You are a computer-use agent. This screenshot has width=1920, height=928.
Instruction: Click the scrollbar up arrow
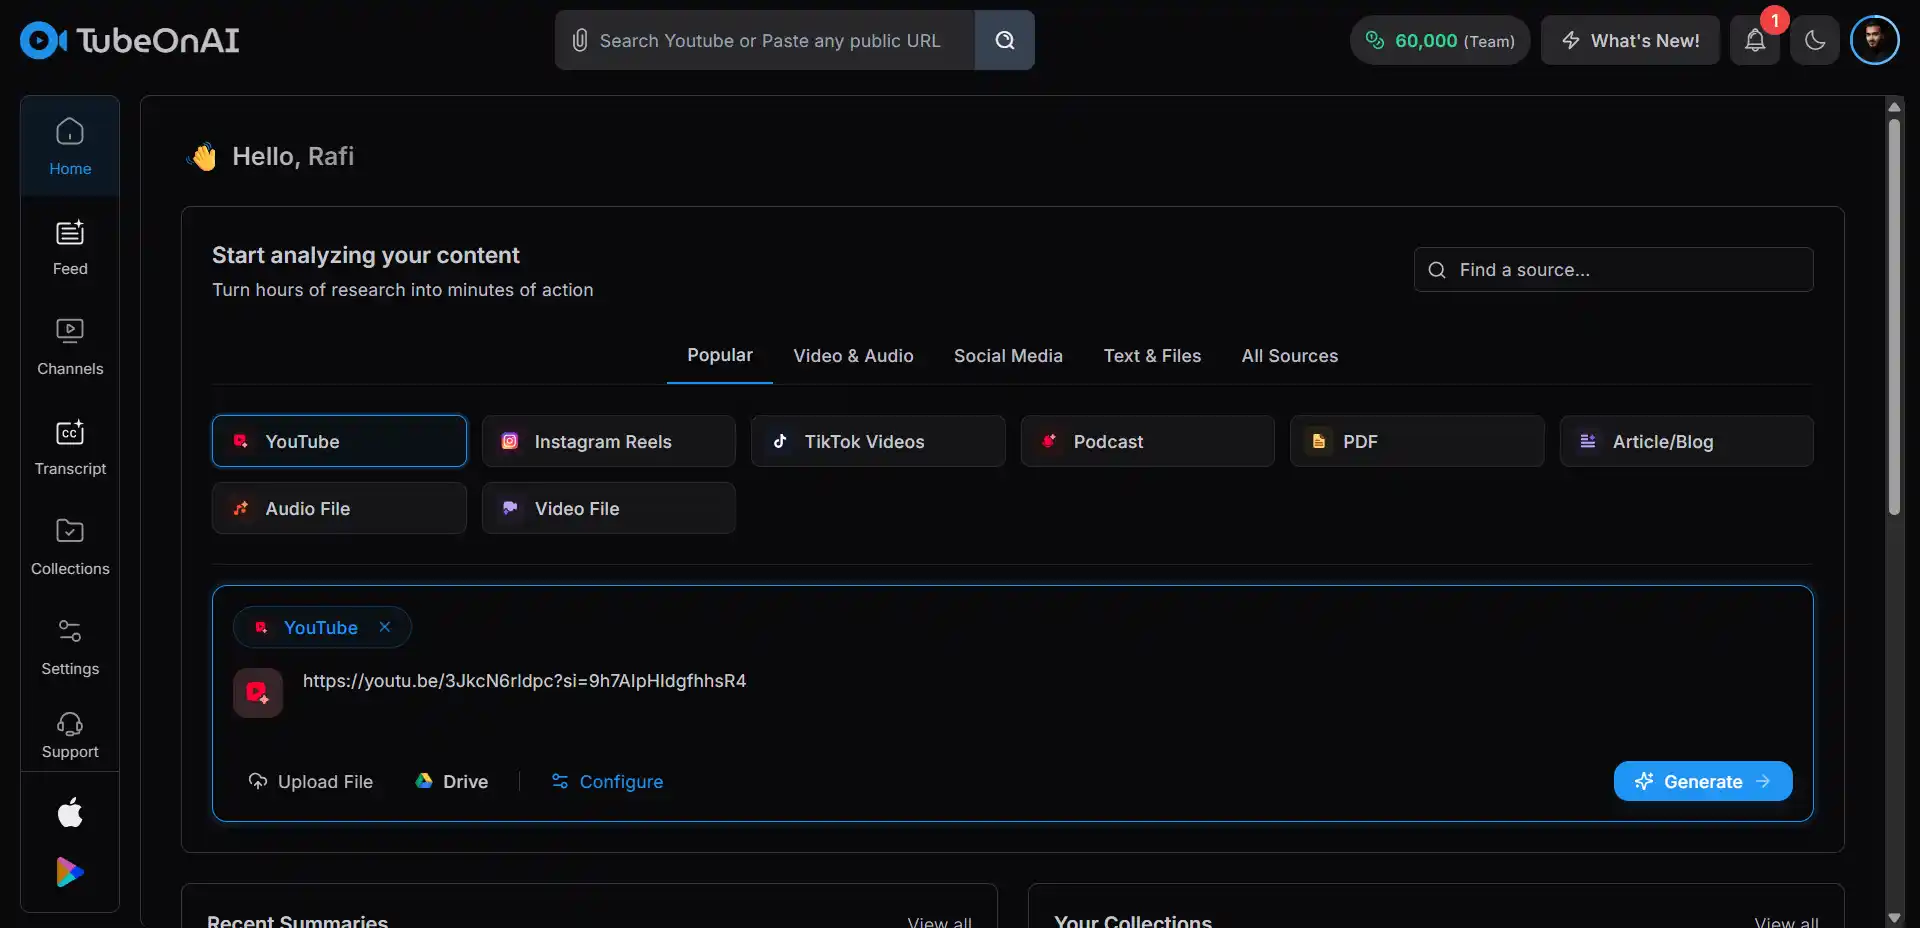tap(1894, 106)
